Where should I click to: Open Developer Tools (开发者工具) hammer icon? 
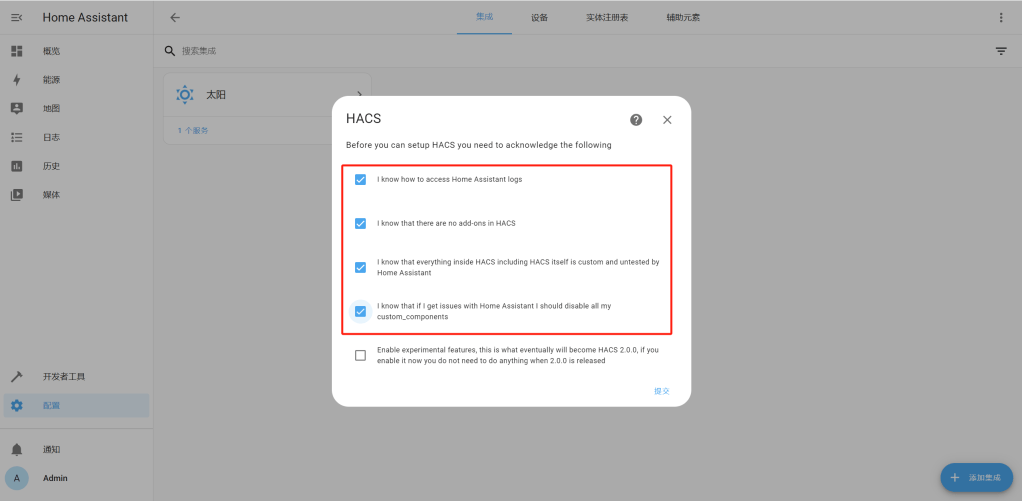click(x=17, y=377)
